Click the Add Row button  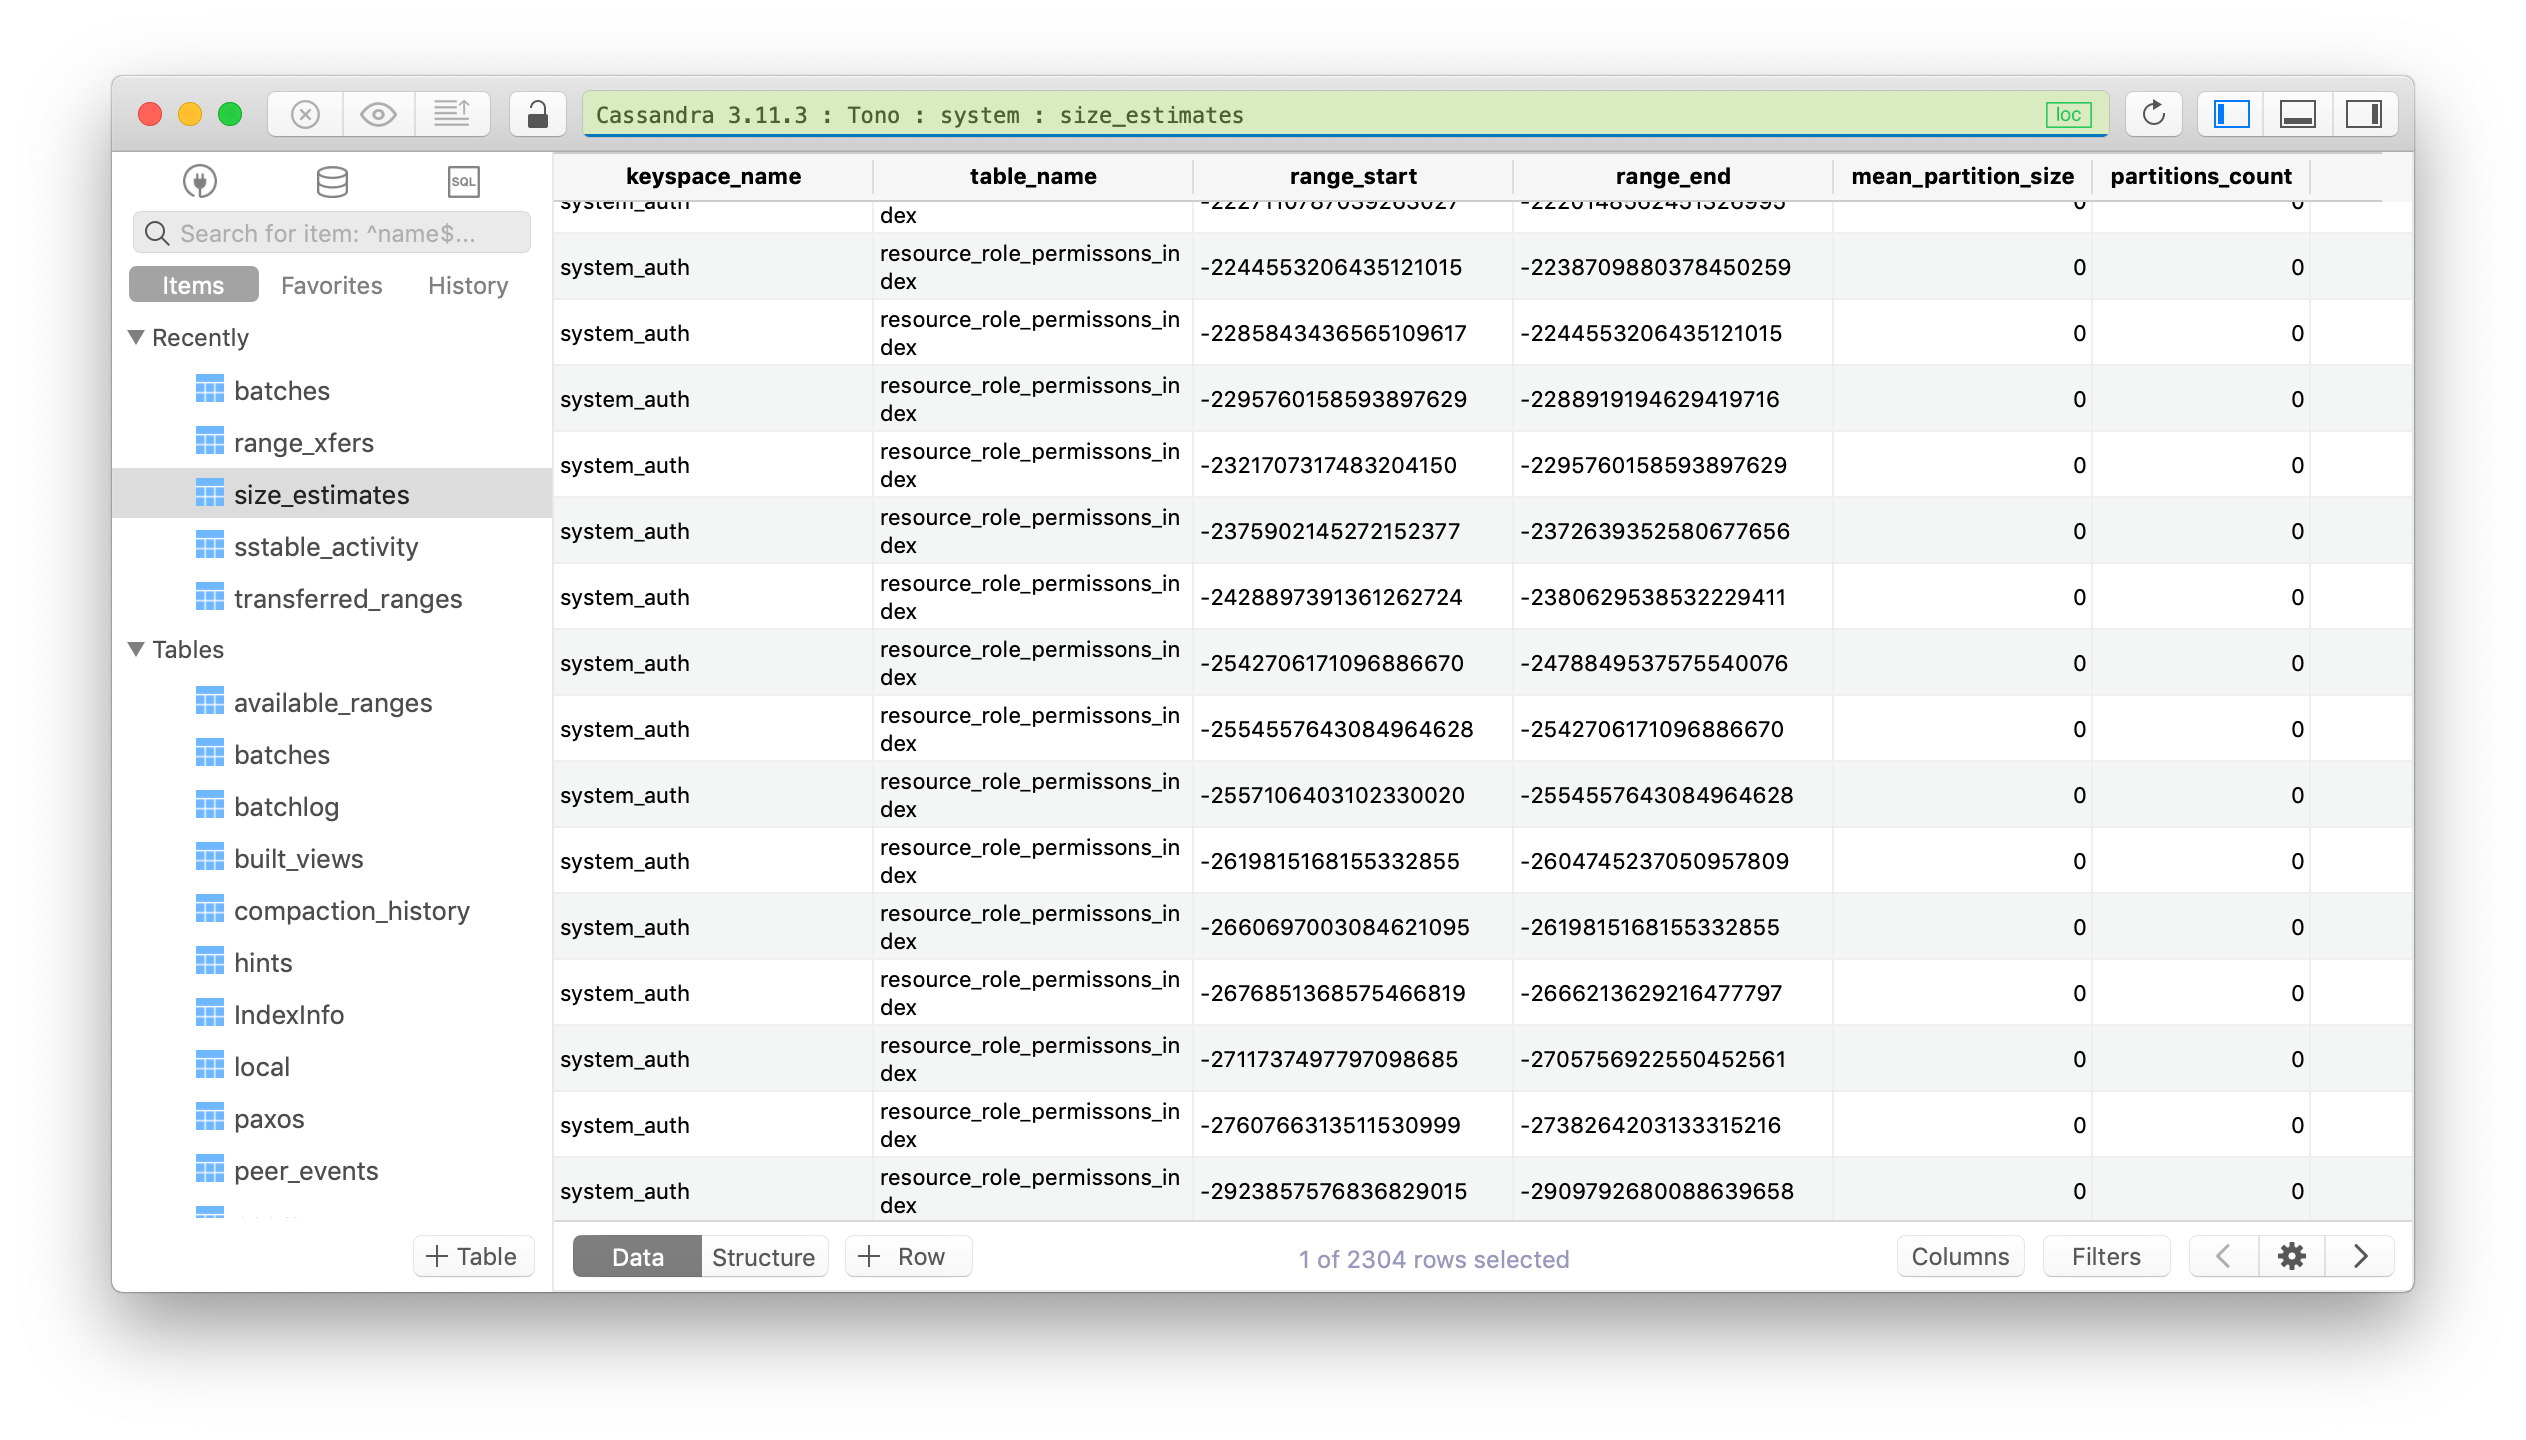pos(902,1256)
